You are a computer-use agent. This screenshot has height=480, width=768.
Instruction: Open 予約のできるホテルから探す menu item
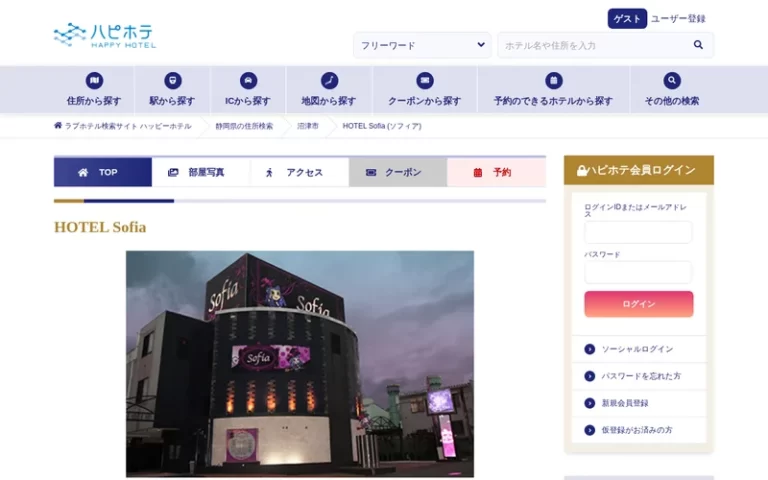tap(553, 90)
